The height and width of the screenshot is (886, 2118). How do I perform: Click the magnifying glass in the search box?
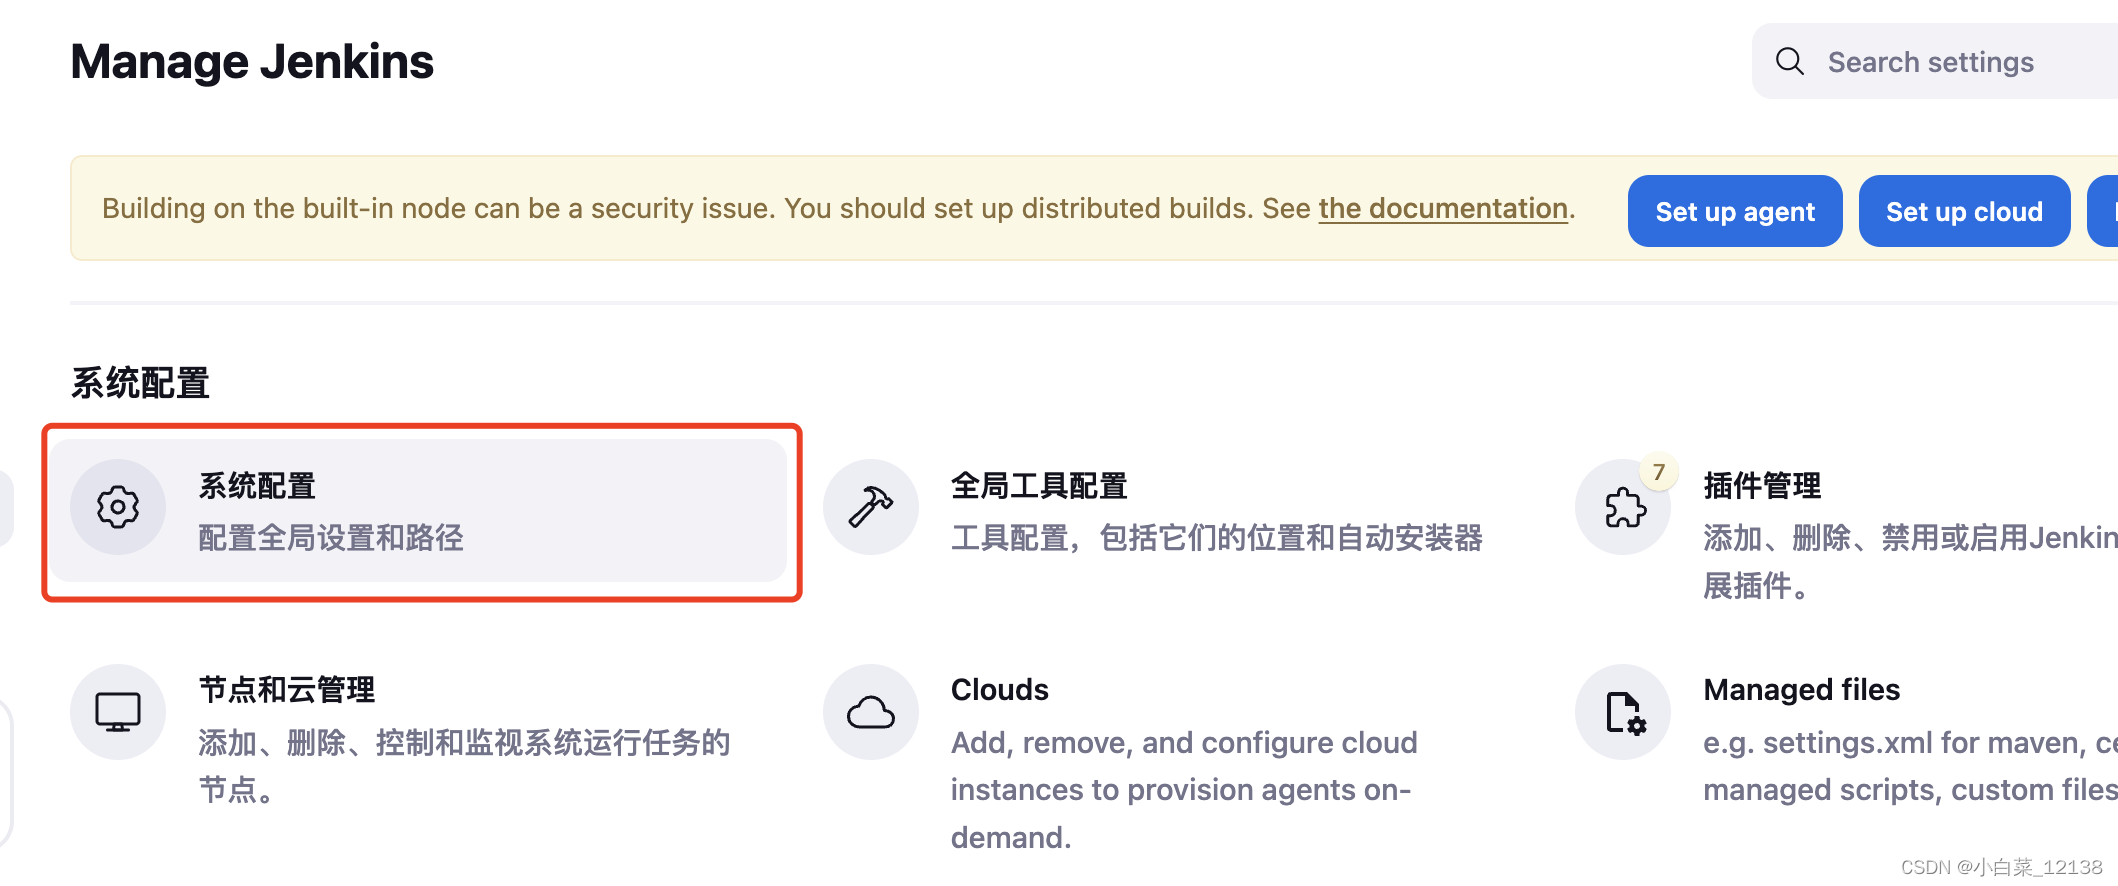(x=1790, y=61)
